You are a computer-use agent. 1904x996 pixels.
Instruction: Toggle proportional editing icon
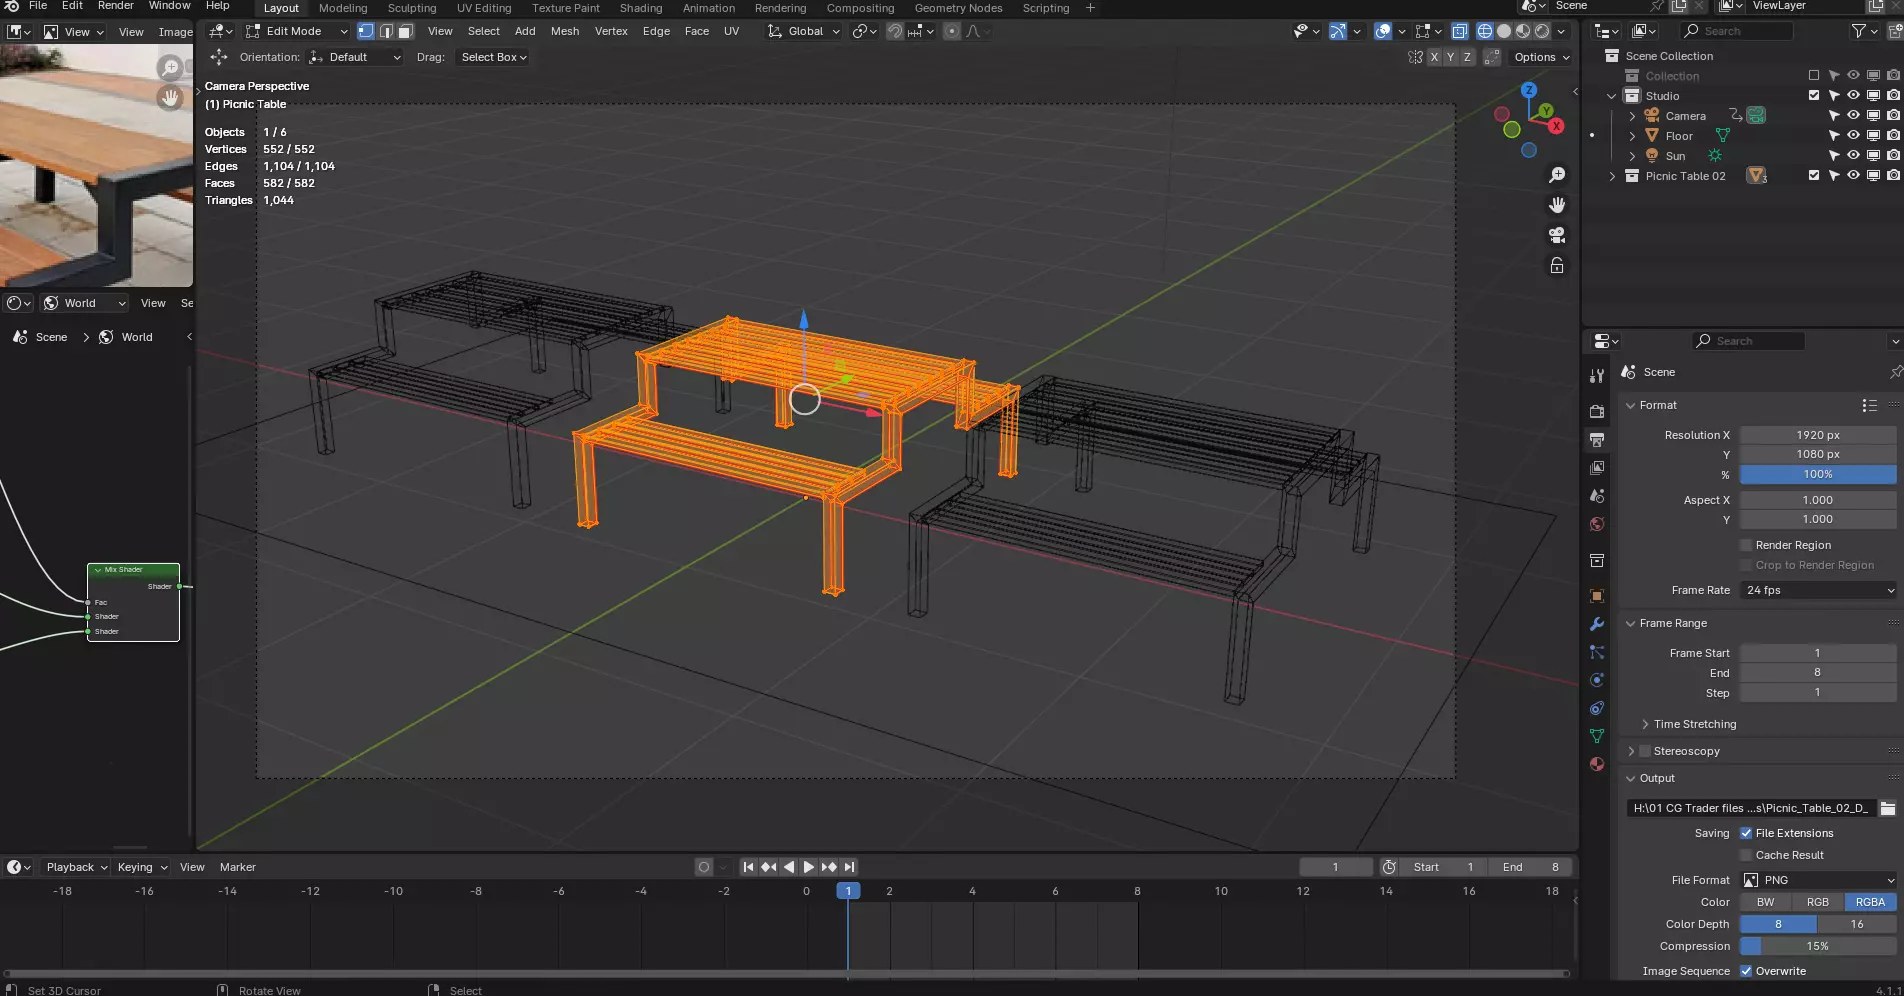point(952,31)
